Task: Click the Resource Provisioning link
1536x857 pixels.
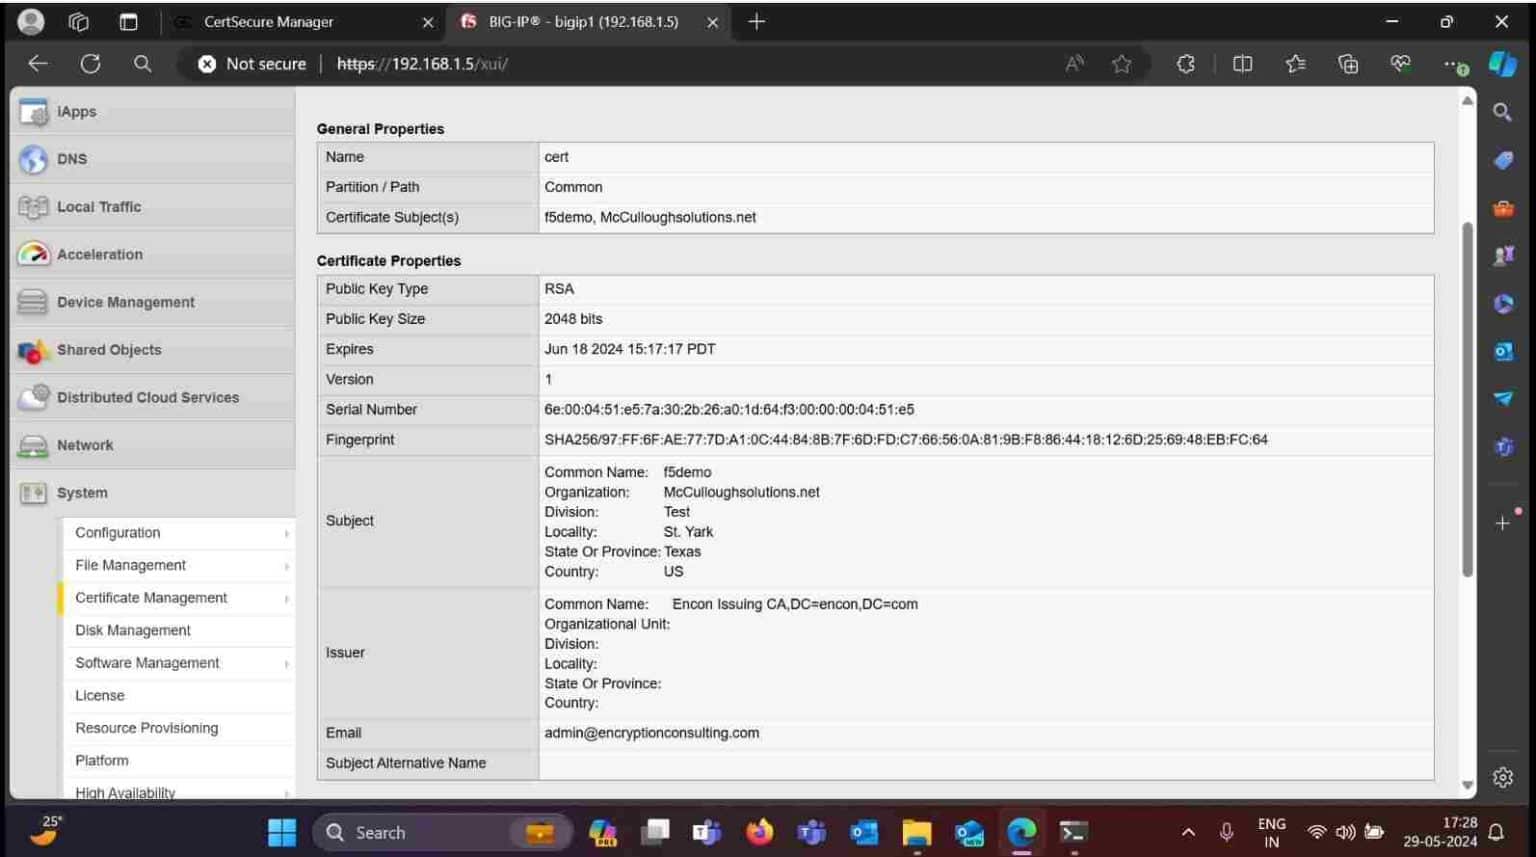Action: point(146,728)
